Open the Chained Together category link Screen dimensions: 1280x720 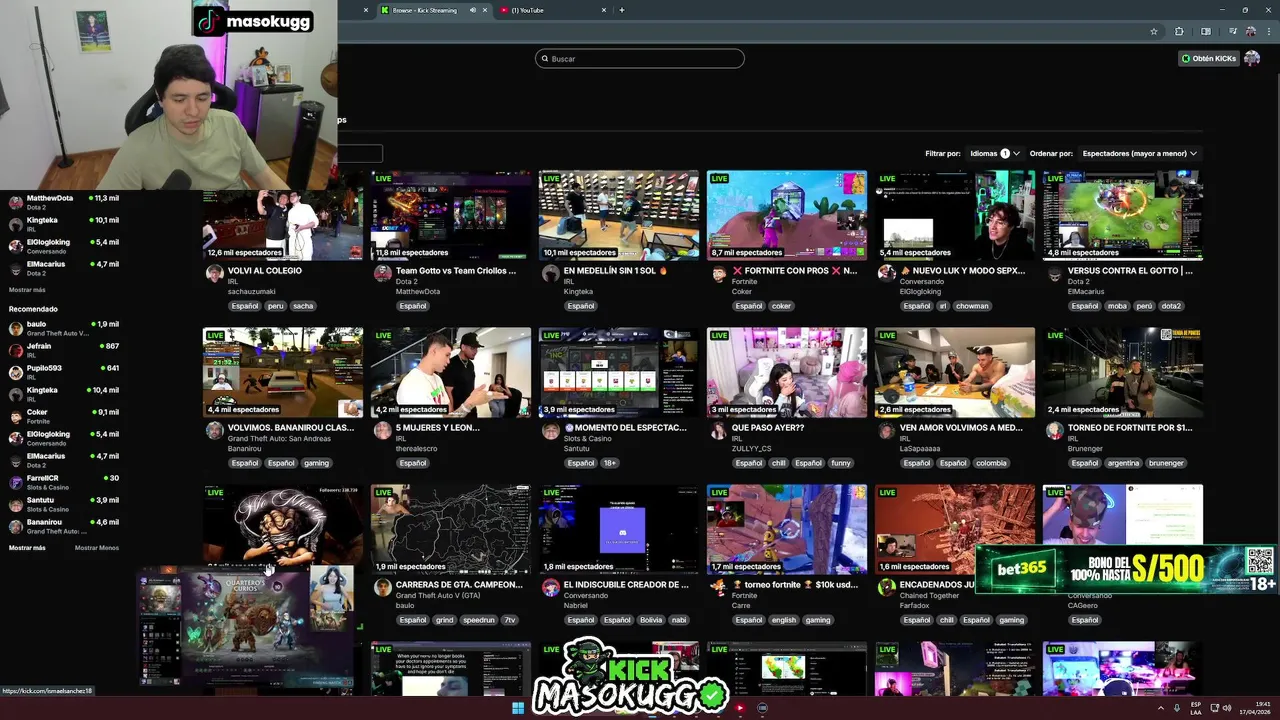928,595
